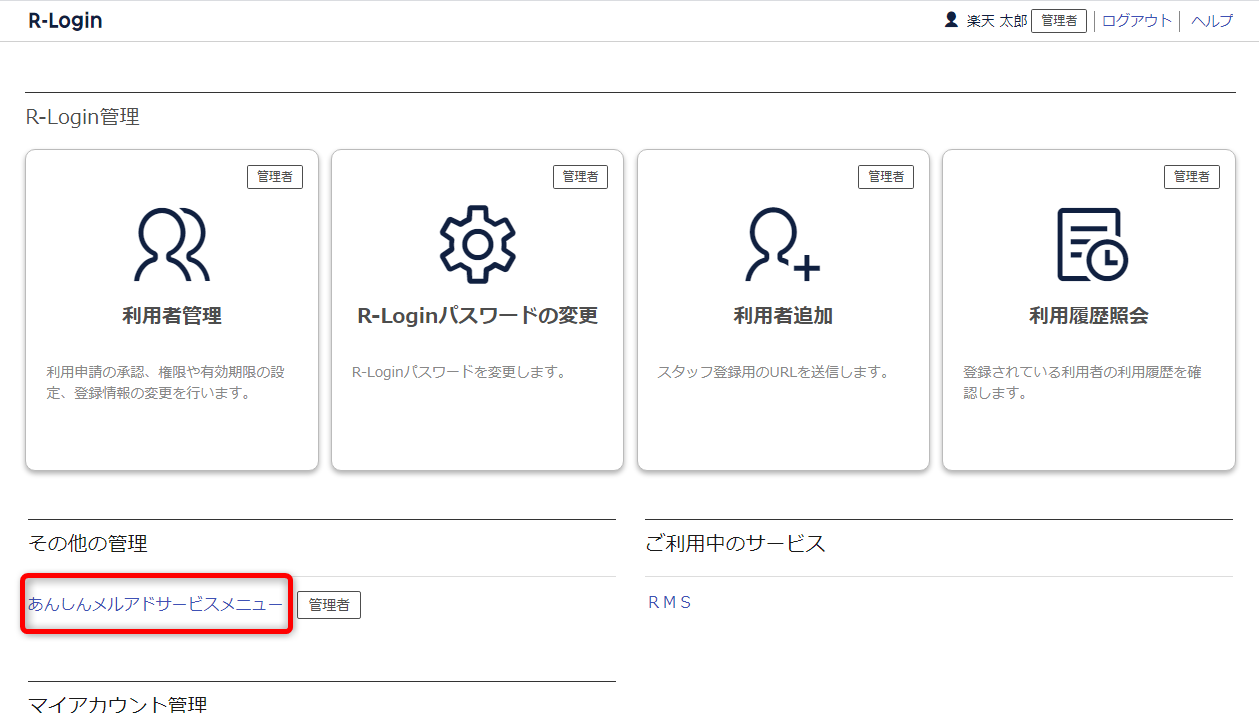Select the 利用者管理 card title
Image resolution: width=1259 pixels, height=713 pixels.
click(171, 316)
